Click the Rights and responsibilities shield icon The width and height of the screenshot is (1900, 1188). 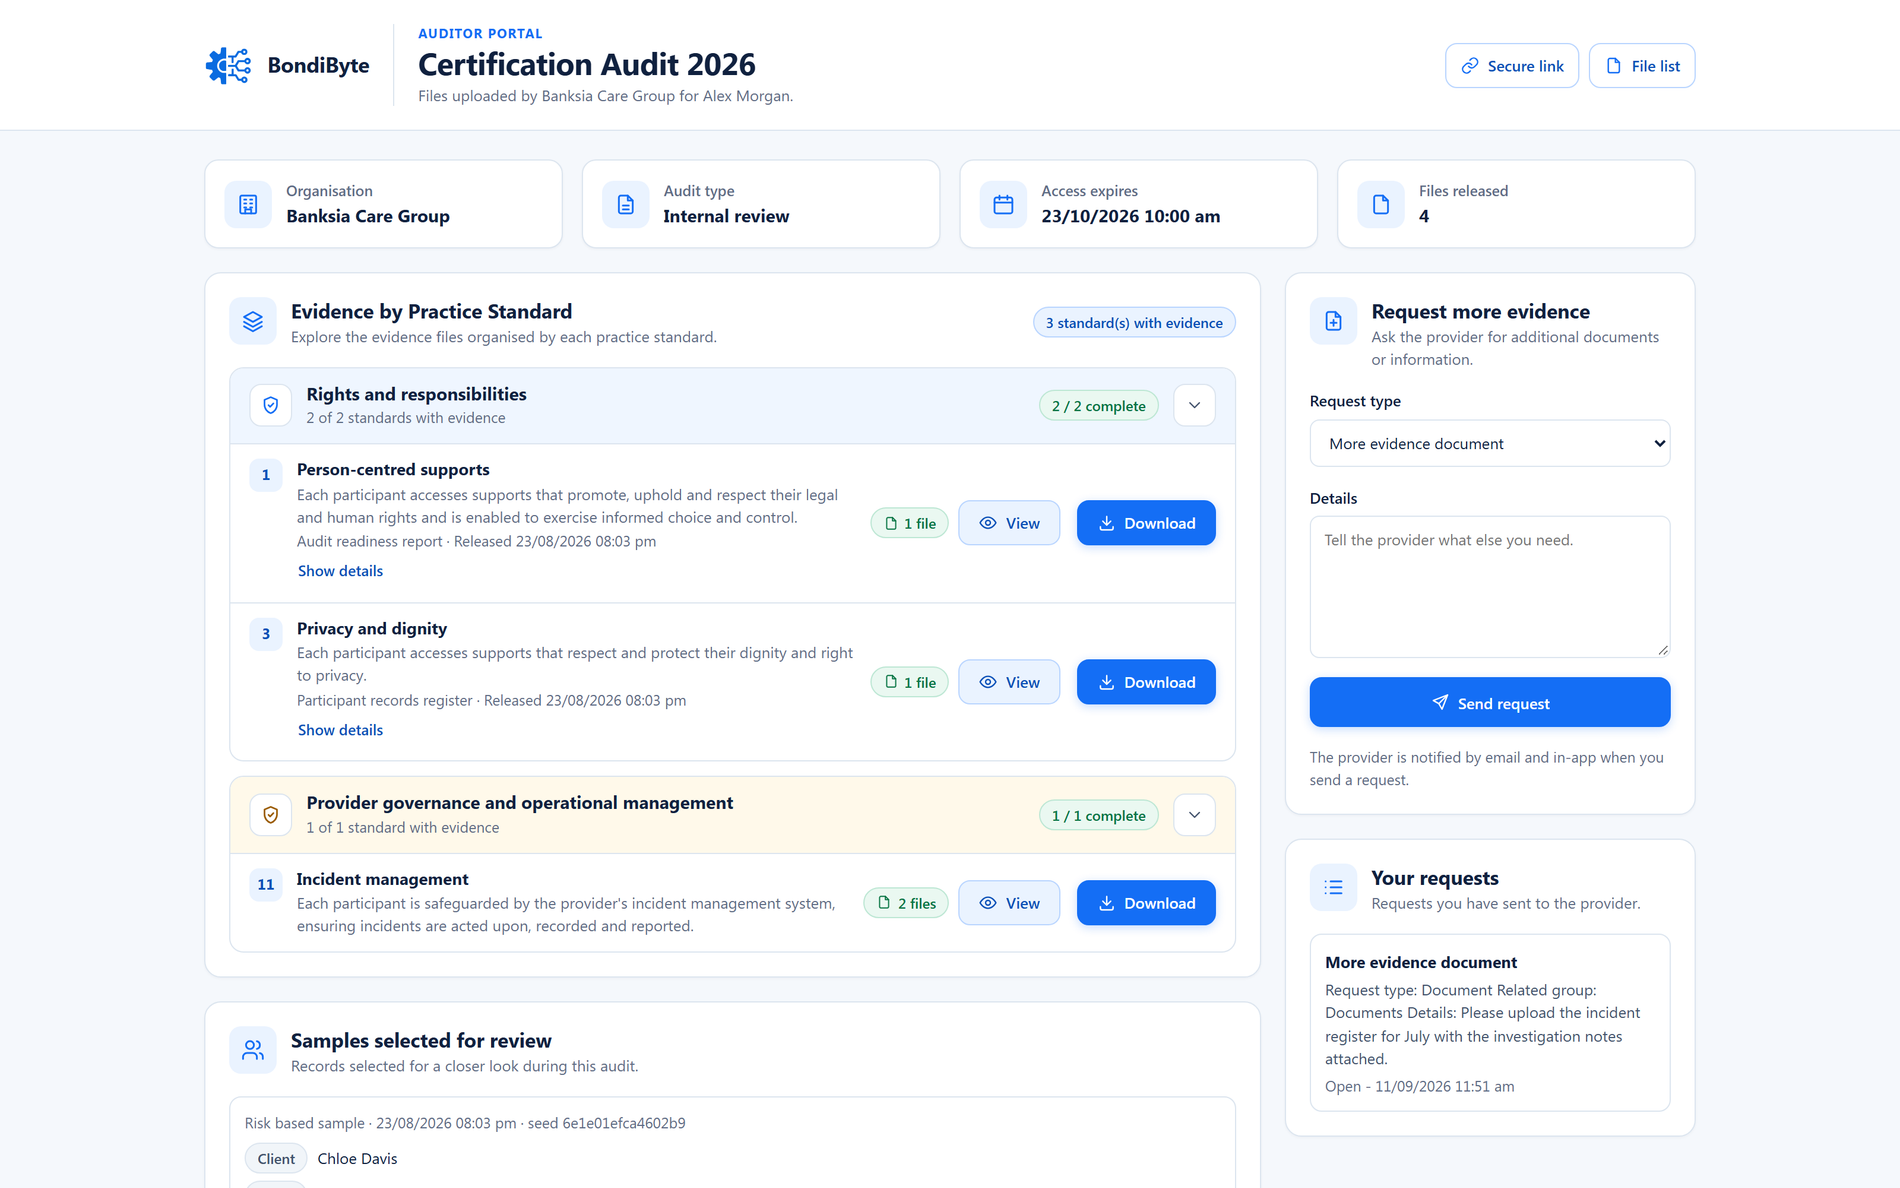click(271, 405)
